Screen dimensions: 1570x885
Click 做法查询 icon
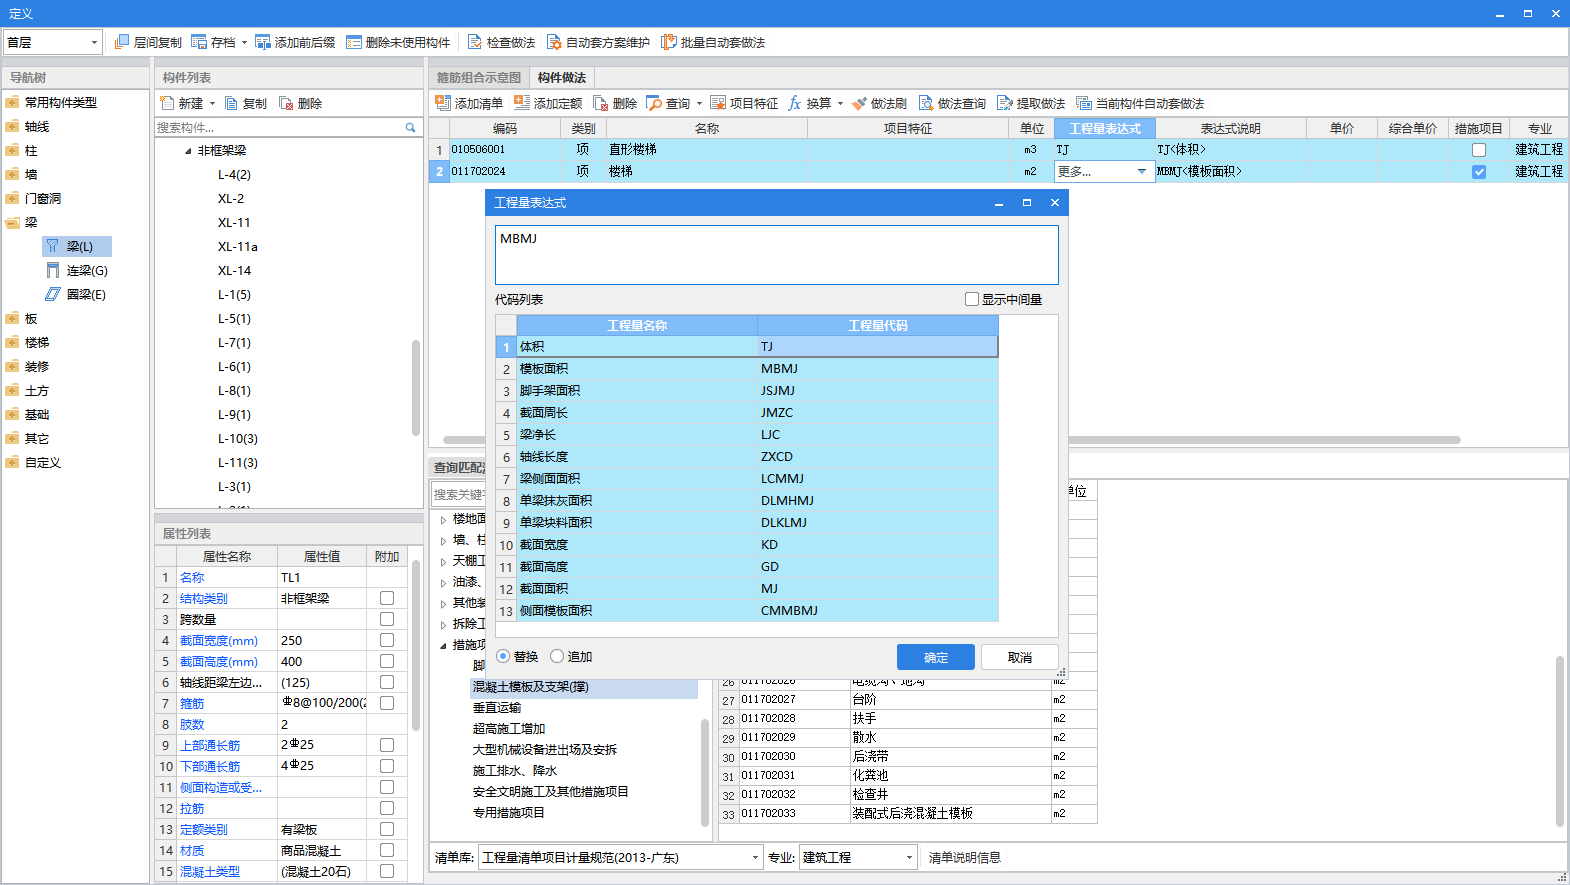[926, 103]
